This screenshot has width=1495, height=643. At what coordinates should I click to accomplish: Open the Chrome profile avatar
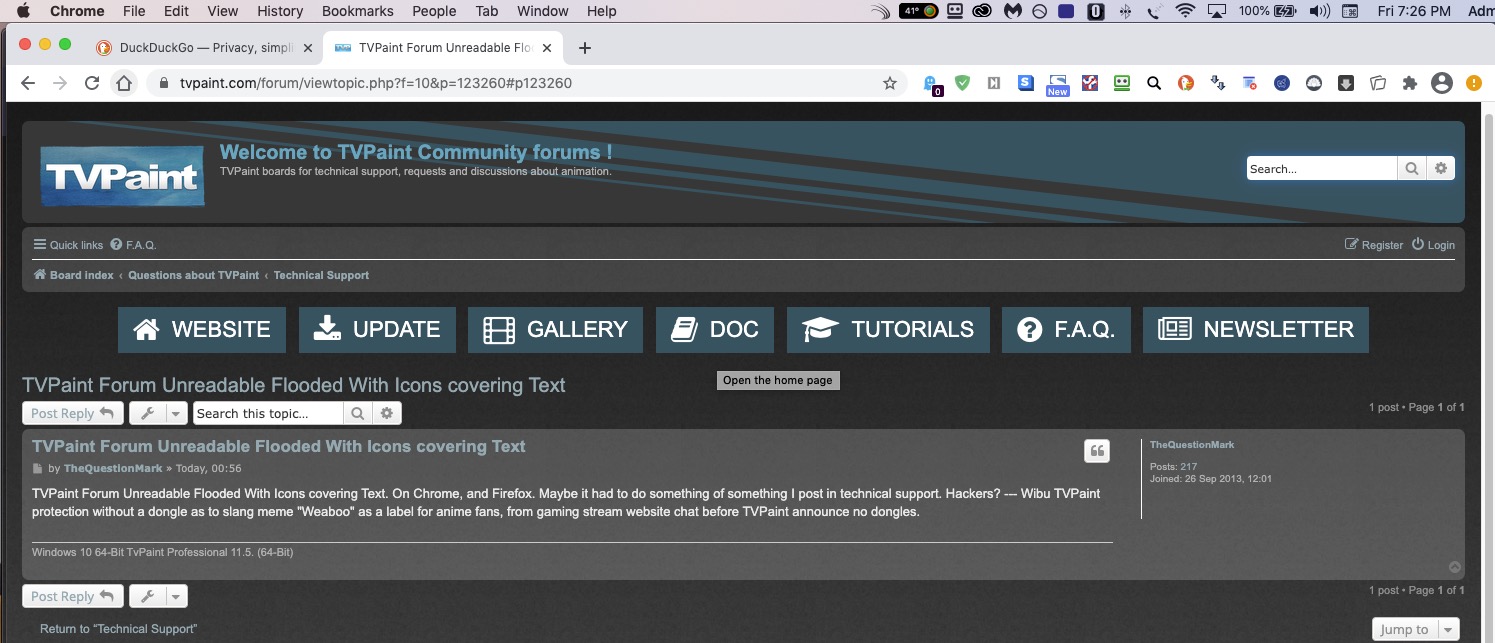(x=1441, y=83)
